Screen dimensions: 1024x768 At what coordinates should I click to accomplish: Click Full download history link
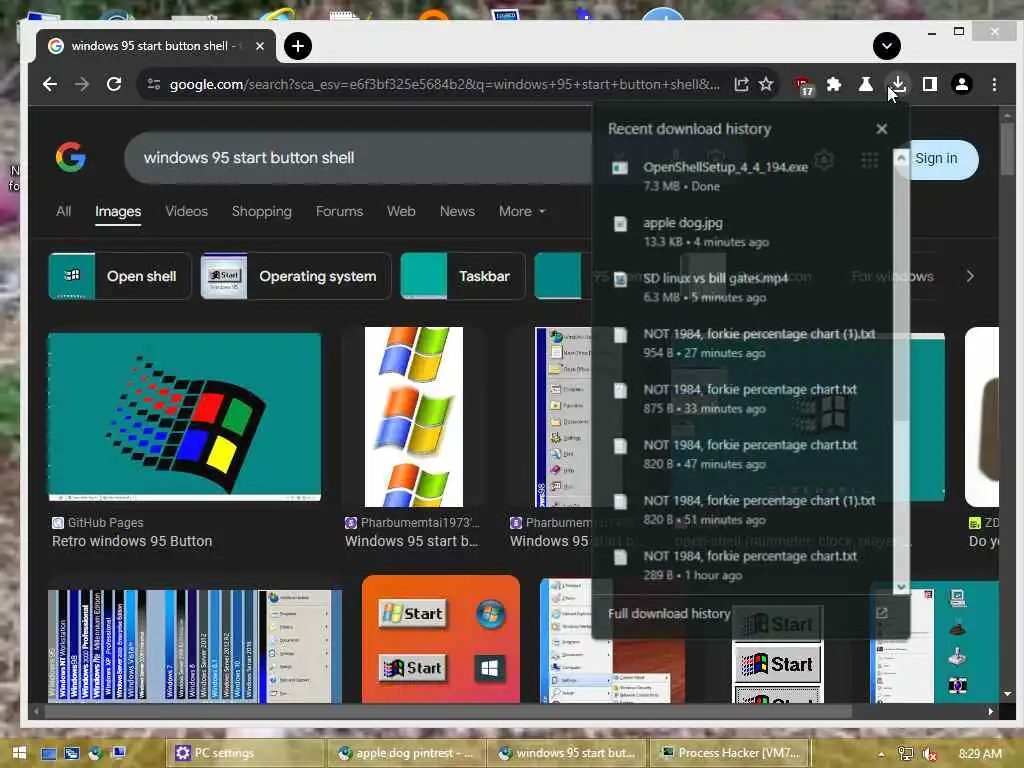(669, 613)
